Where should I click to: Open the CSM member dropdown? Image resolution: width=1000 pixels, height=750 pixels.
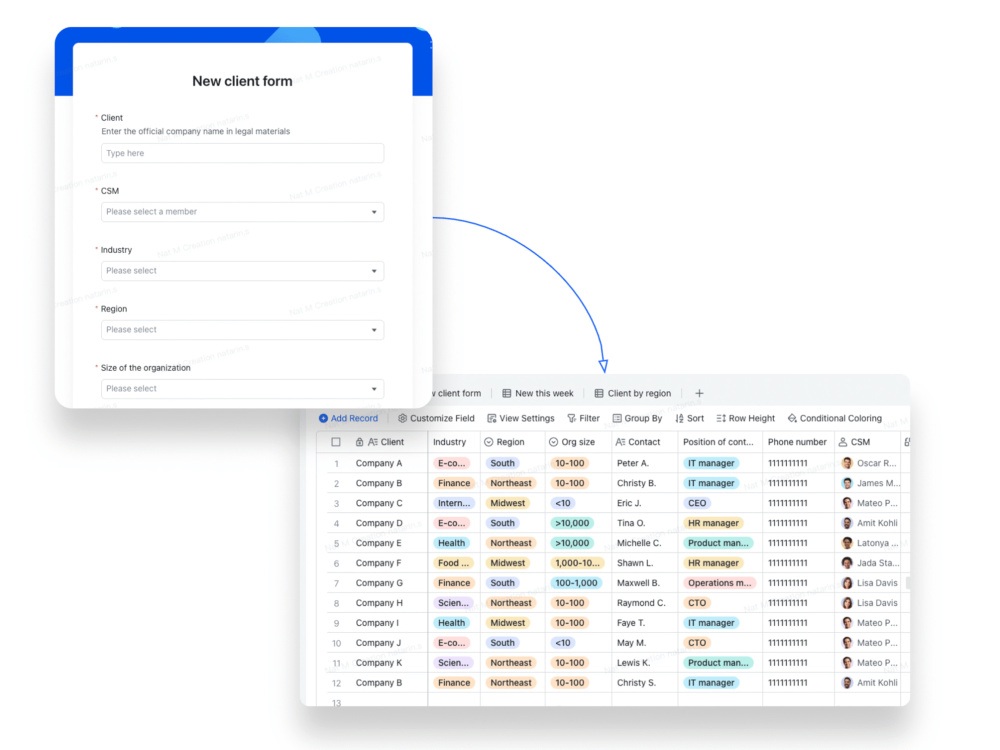coord(242,212)
